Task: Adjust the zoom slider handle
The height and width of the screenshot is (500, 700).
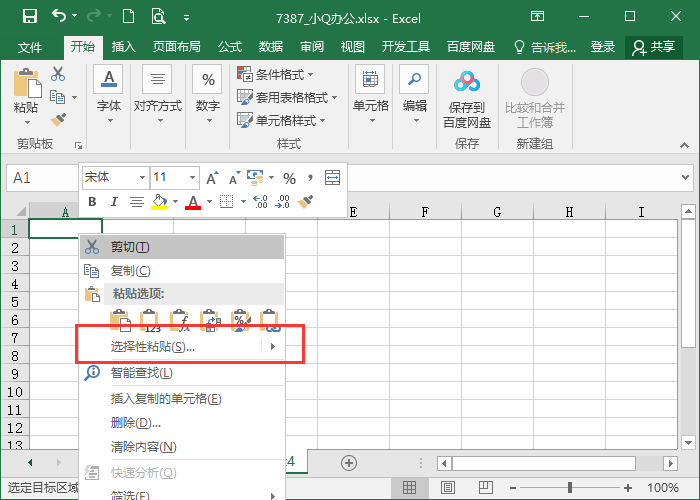Action: click(570, 488)
